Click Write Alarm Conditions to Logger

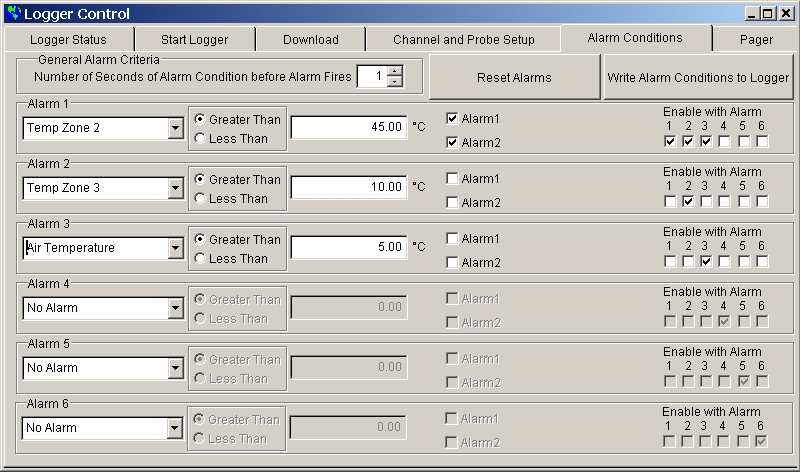(x=698, y=77)
